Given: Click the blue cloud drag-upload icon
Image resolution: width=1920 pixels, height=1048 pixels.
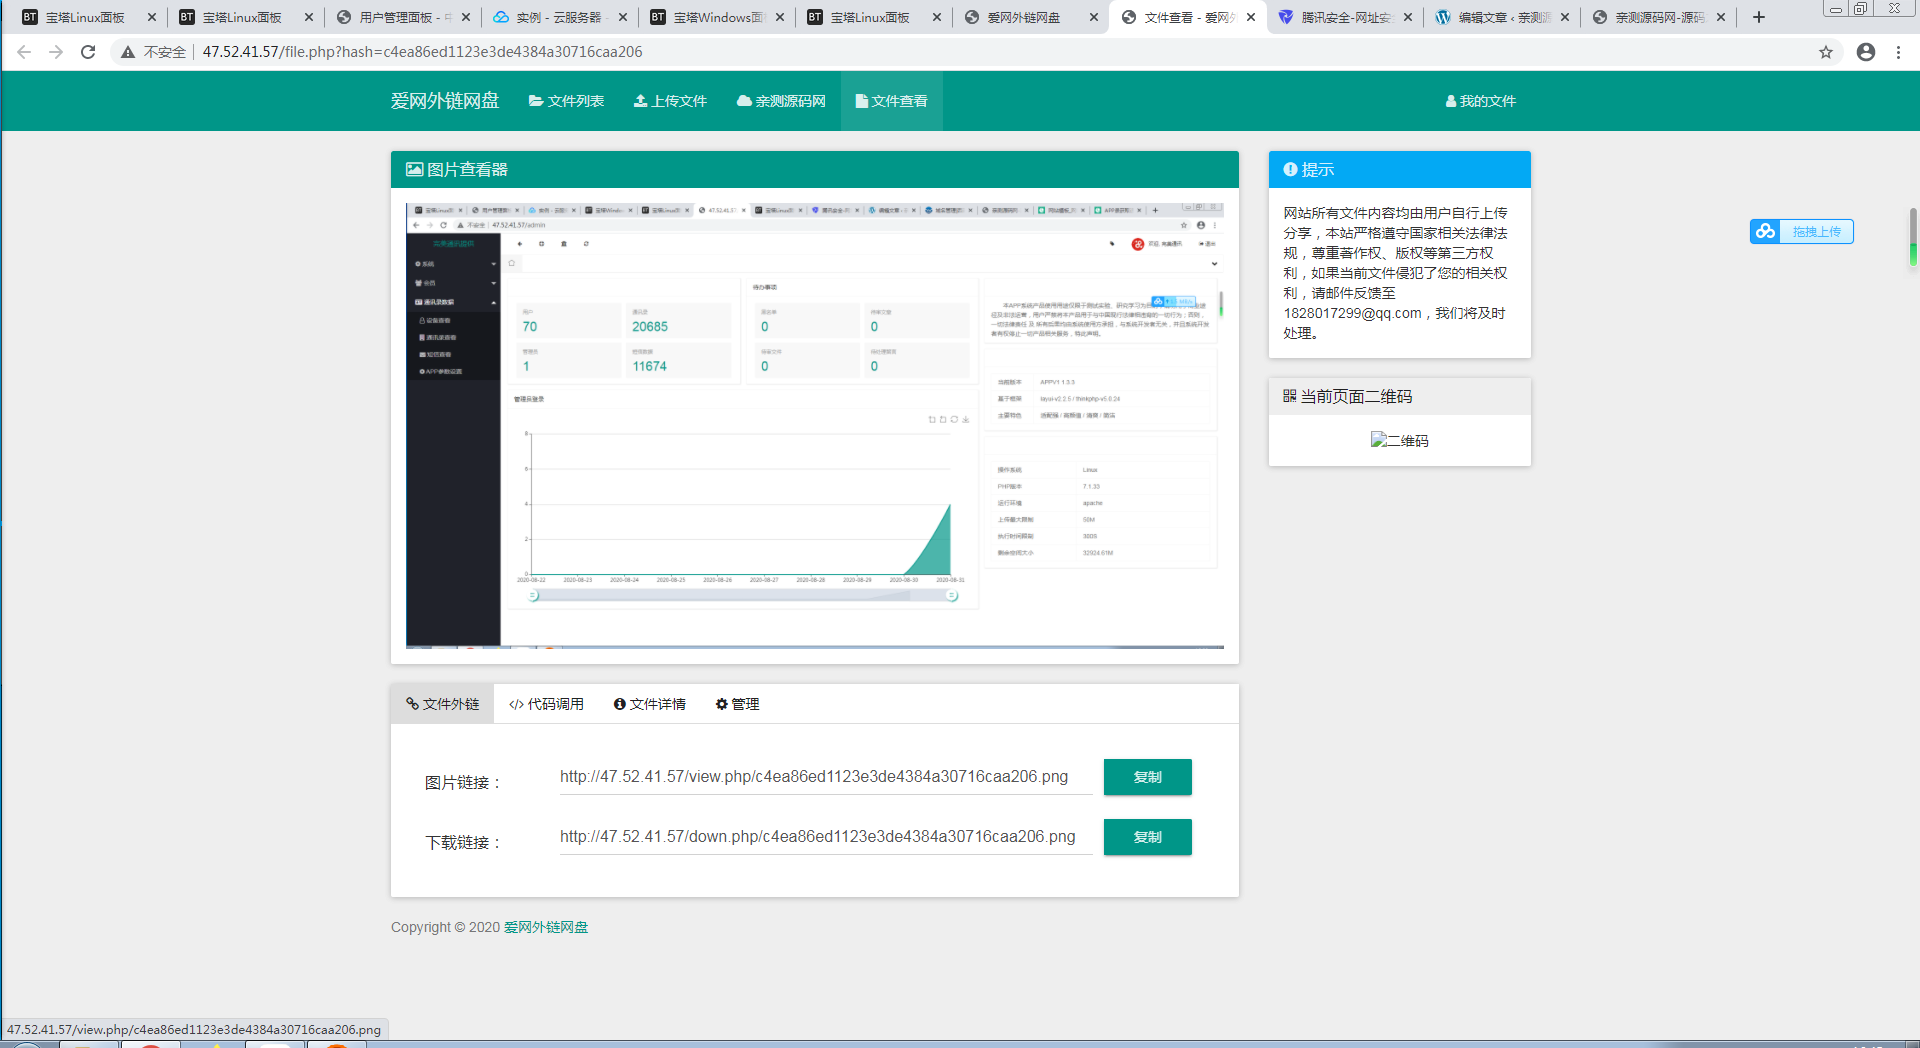Looking at the screenshot, I should click(x=1765, y=231).
